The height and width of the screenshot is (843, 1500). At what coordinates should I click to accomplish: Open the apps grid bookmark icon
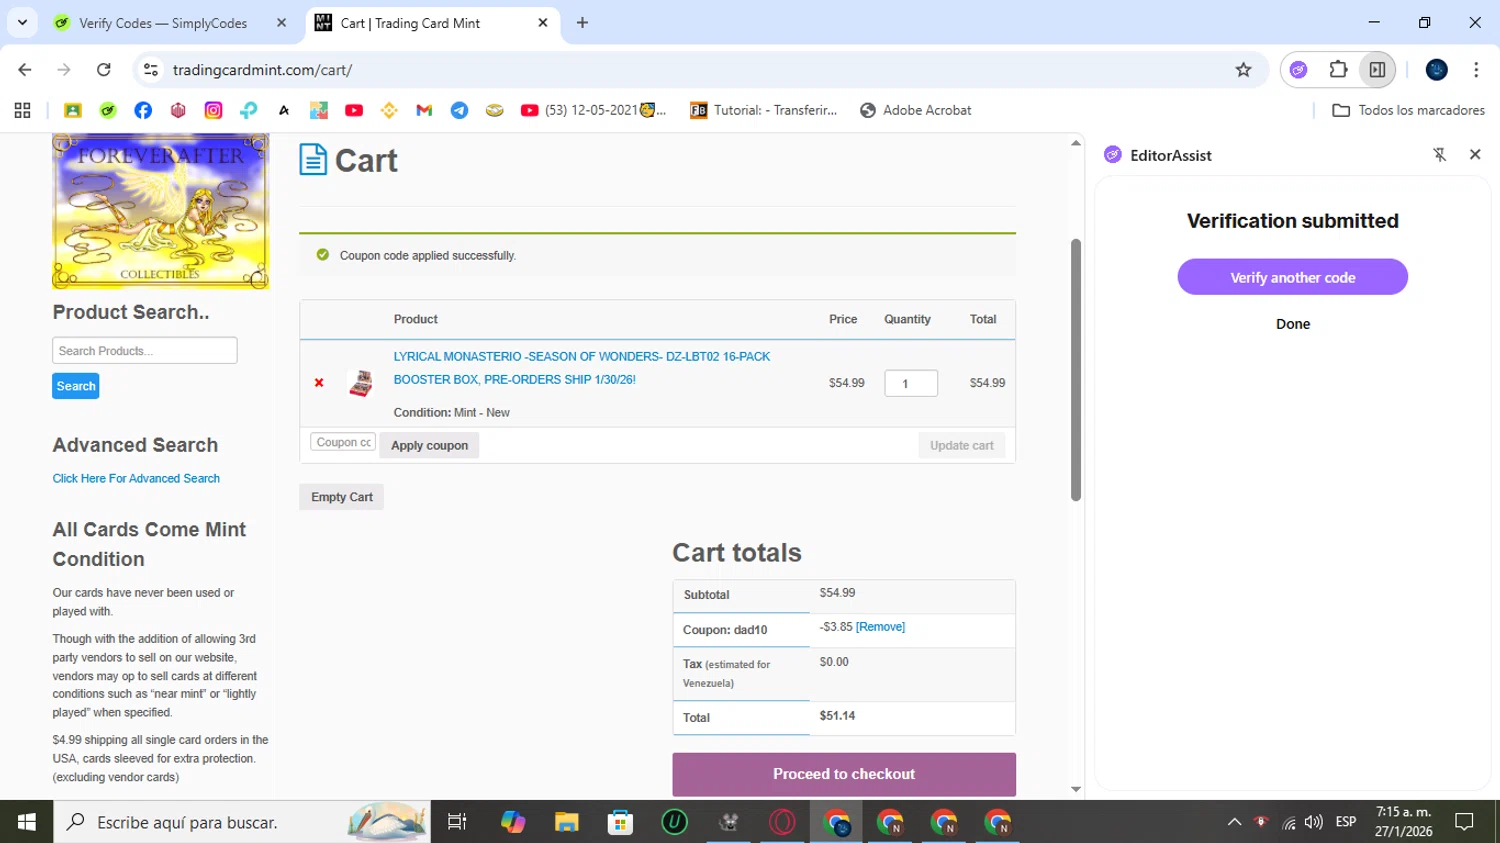22,110
